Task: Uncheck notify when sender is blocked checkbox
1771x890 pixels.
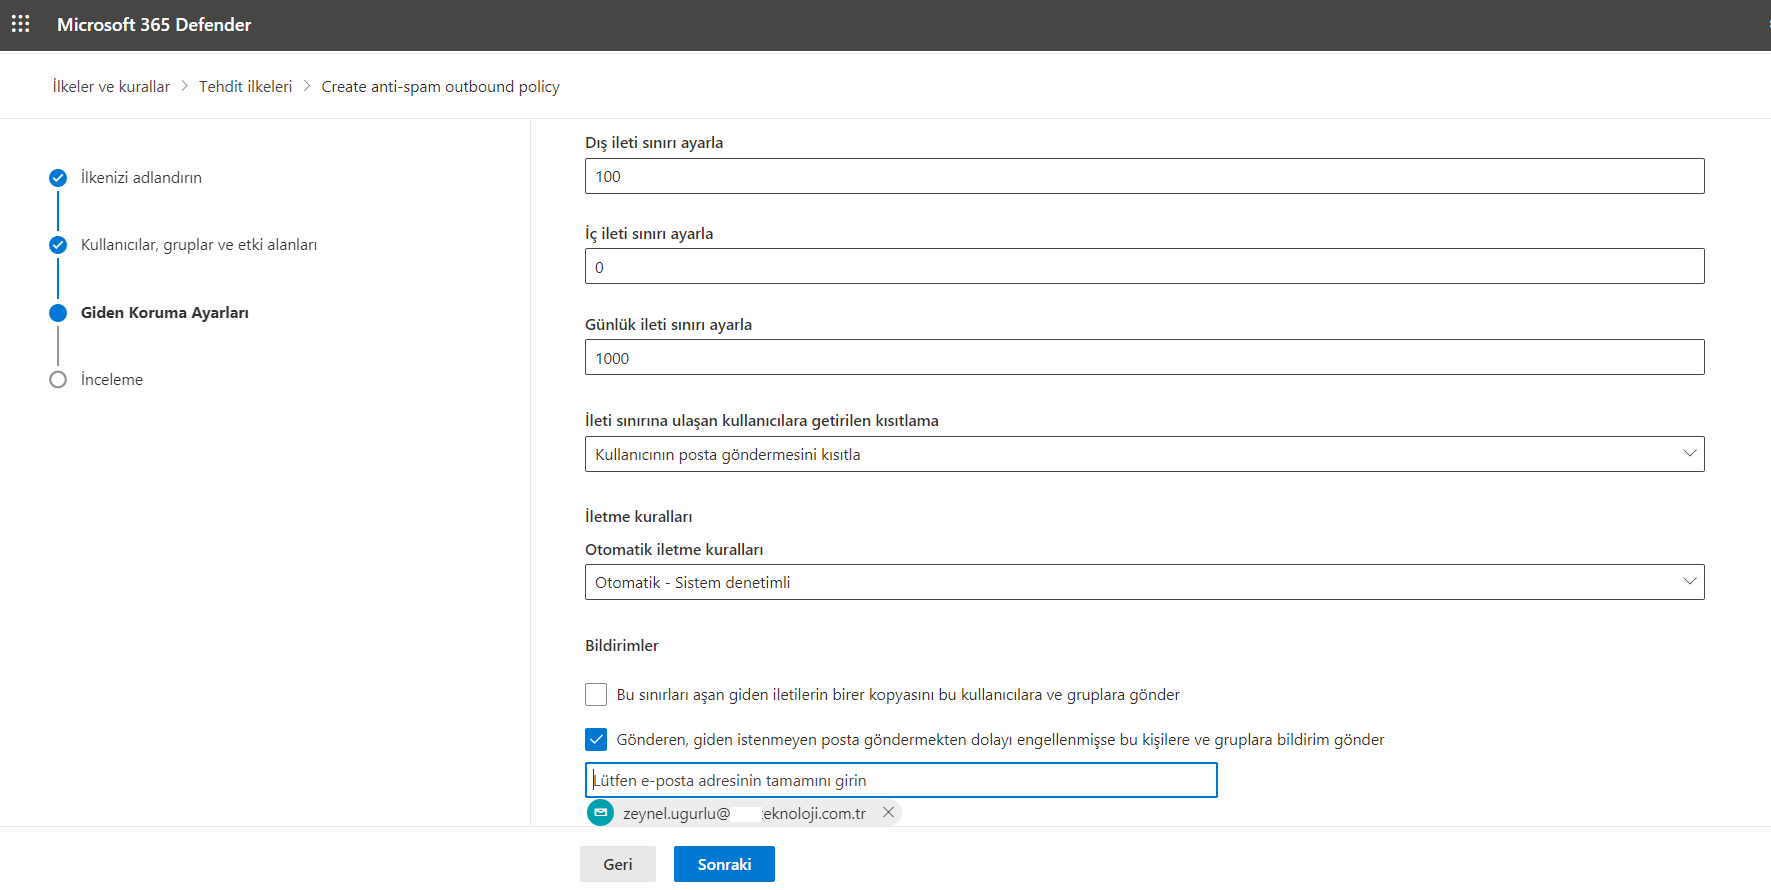Action: (x=596, y=739)
